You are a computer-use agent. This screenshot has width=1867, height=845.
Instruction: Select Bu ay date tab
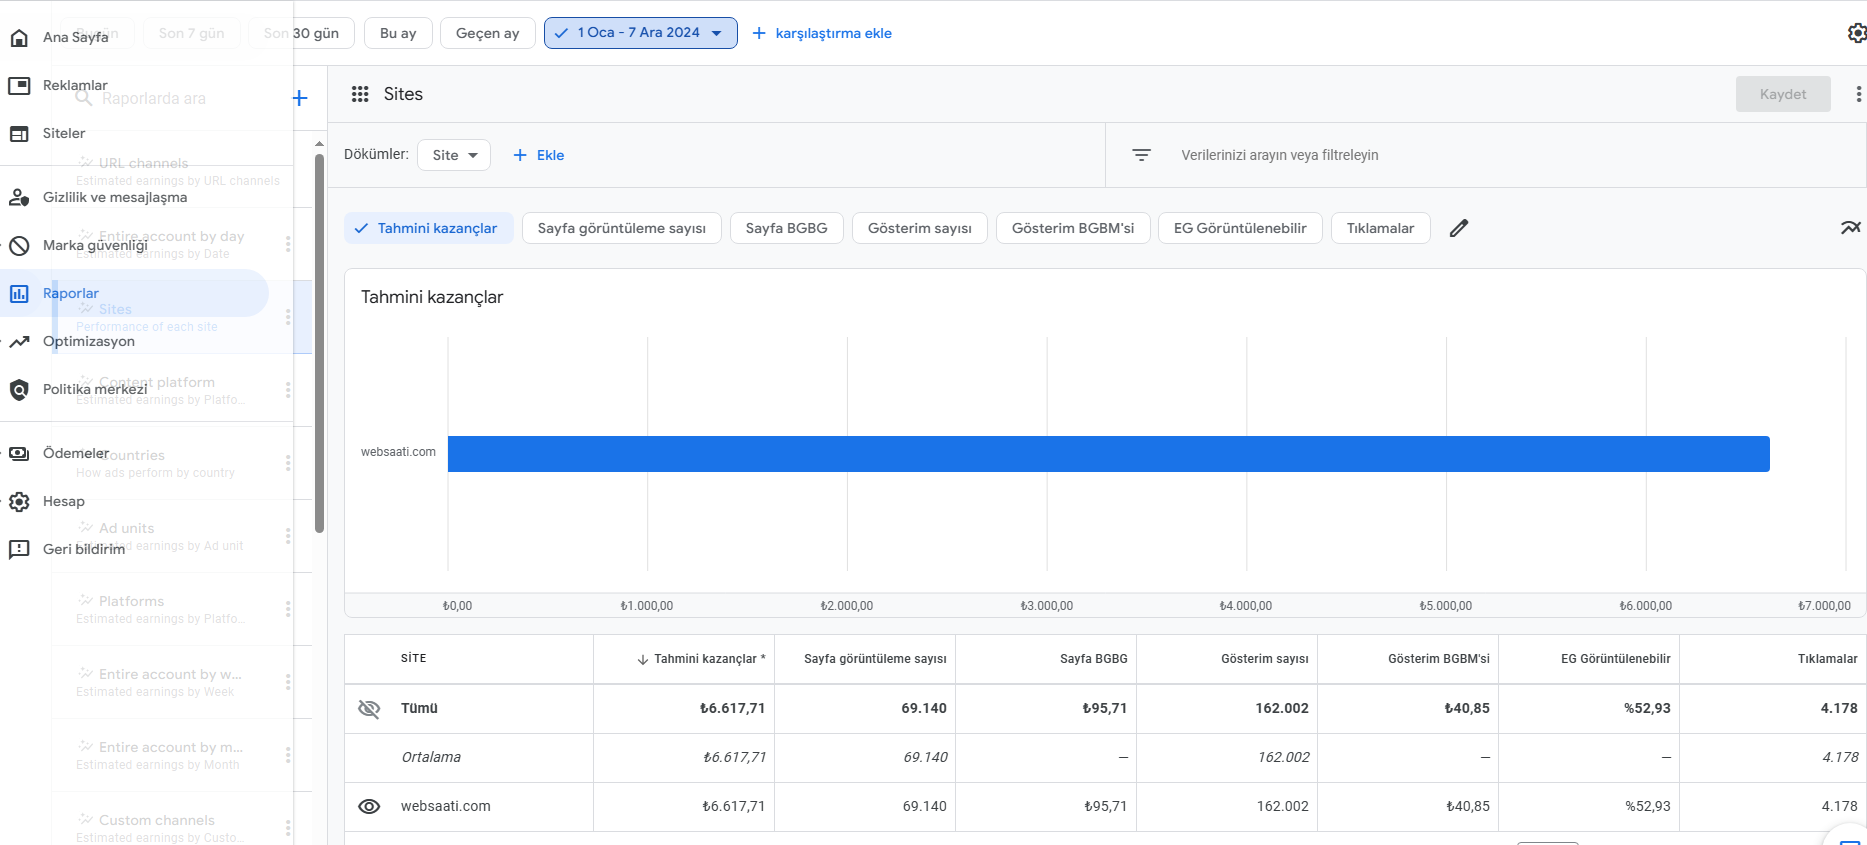pyautogui.click(x=398, y=33)
